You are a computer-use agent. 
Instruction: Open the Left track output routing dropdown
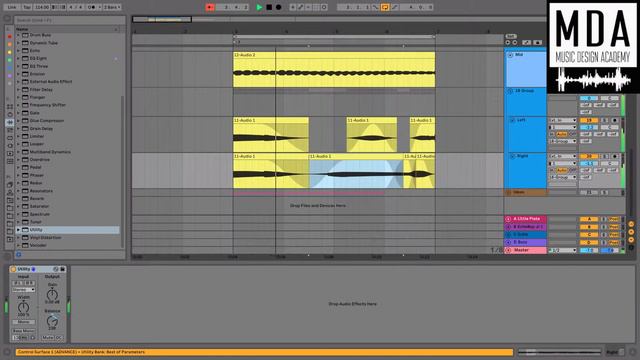[563, 141]
